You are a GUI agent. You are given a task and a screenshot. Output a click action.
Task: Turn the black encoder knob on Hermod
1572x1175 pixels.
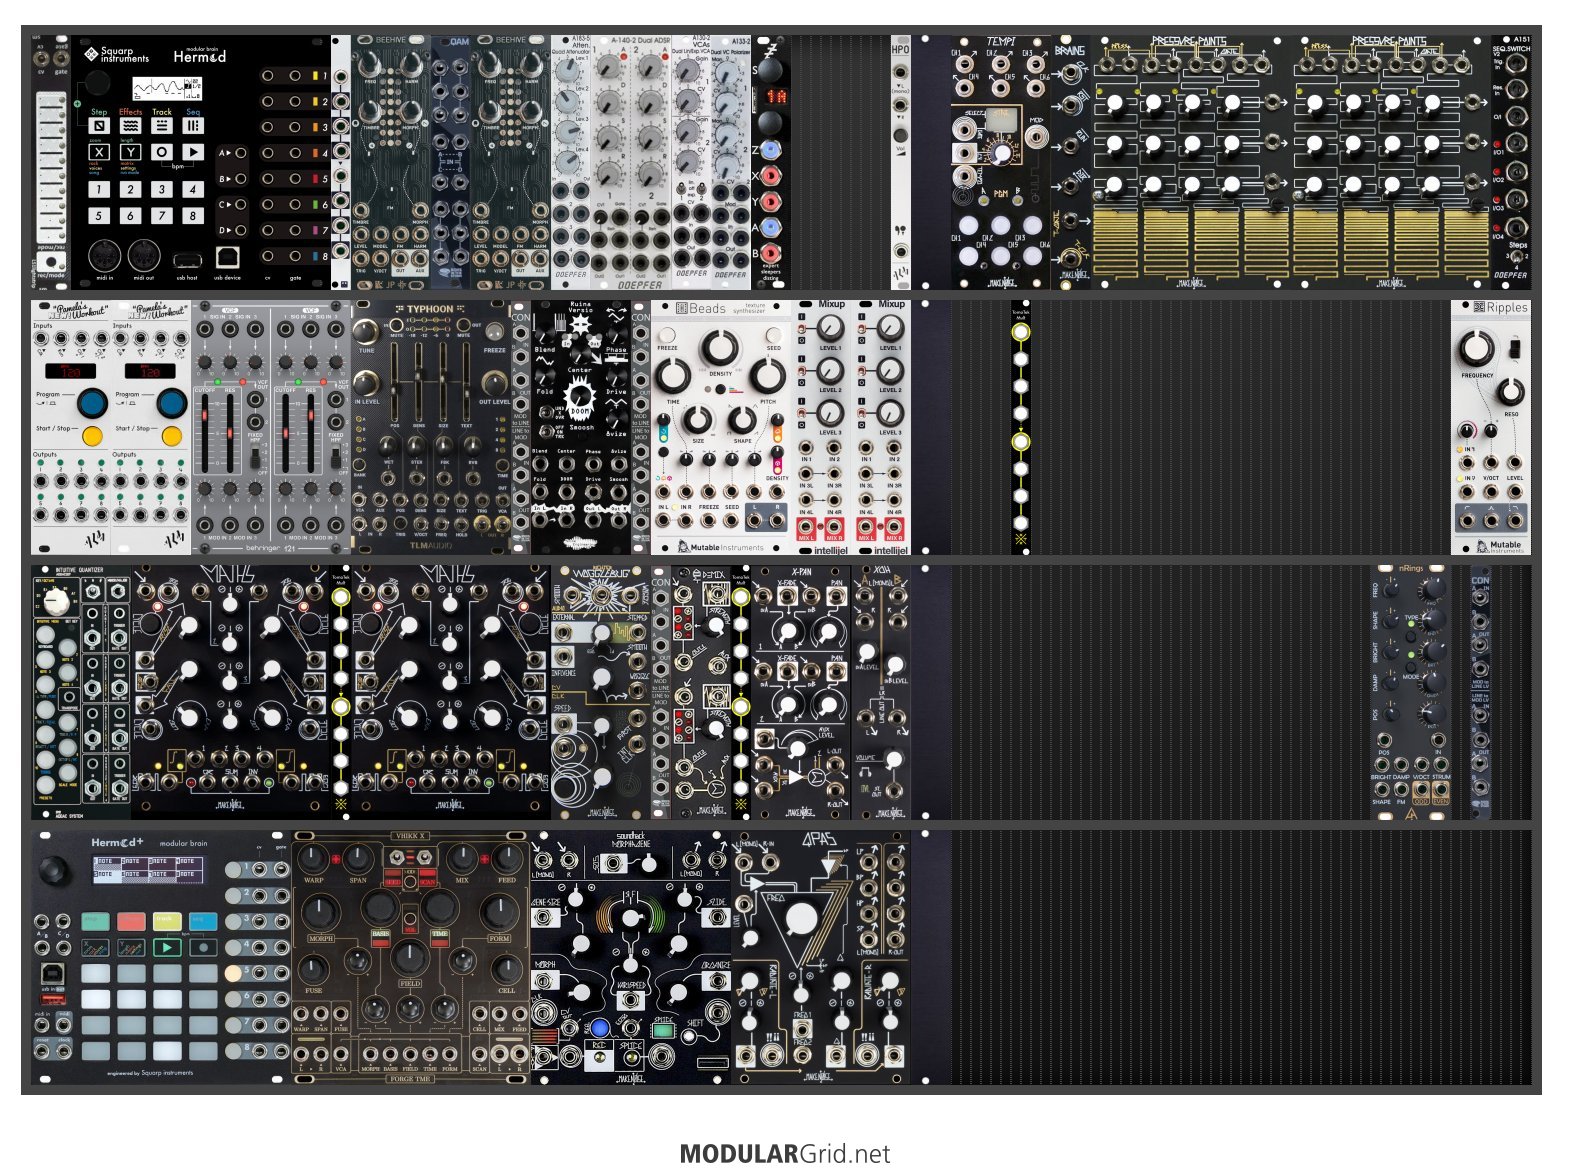tap(97, 83)
